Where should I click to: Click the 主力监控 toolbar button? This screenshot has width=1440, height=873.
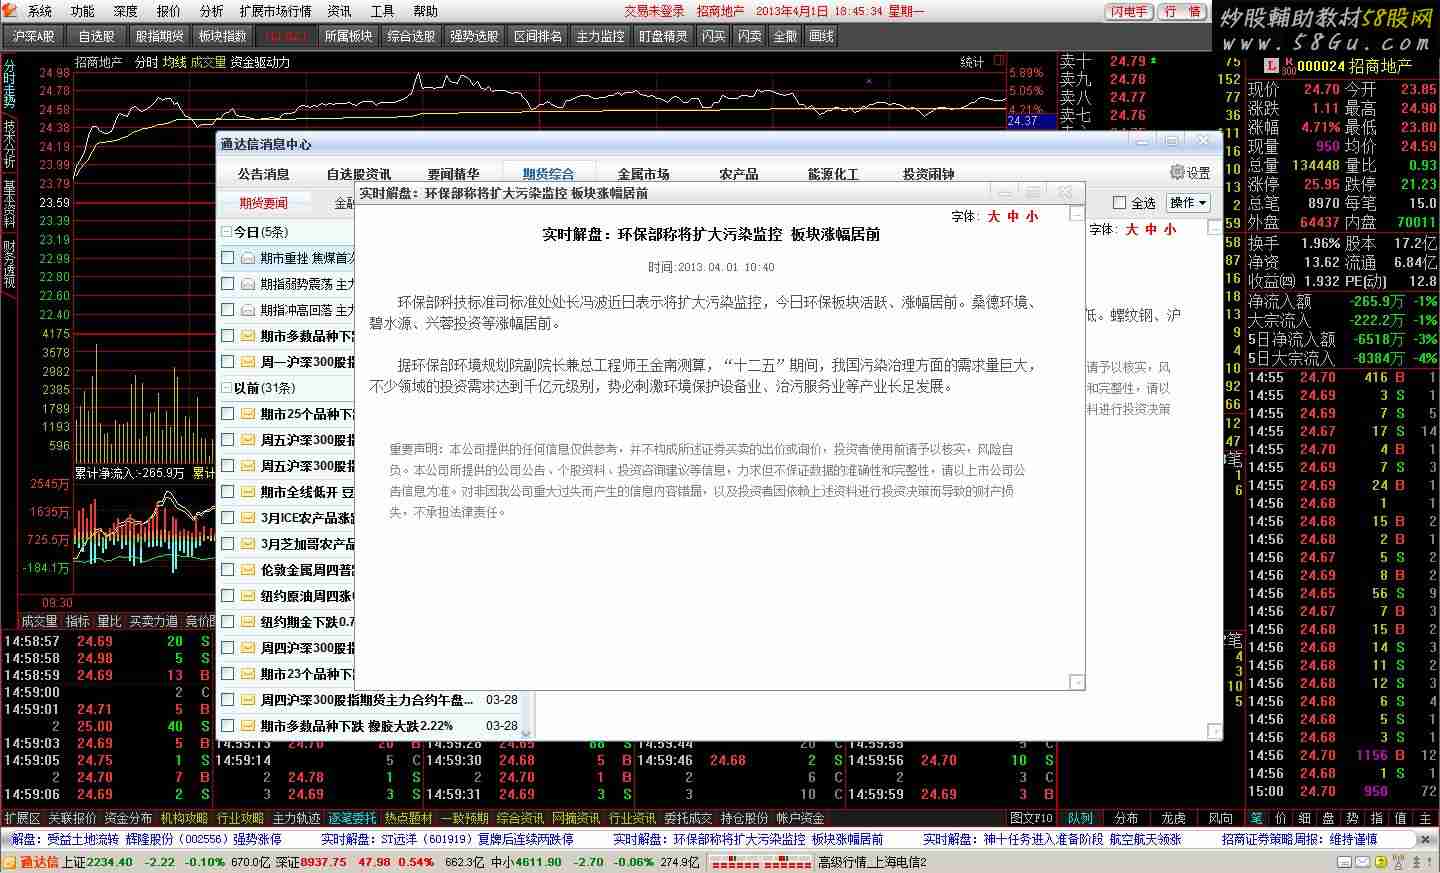[600, 36]
